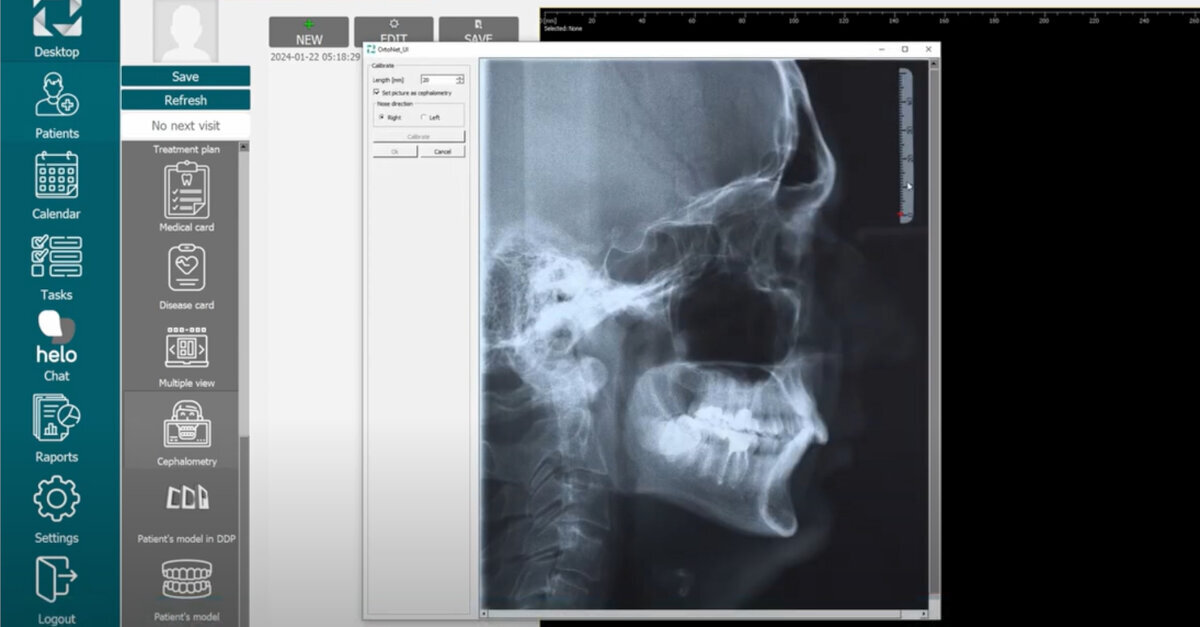Uncheck Set picture as cephalometry
The height and width of the screenshot is (627, 1200).
(x=375, y=93)
